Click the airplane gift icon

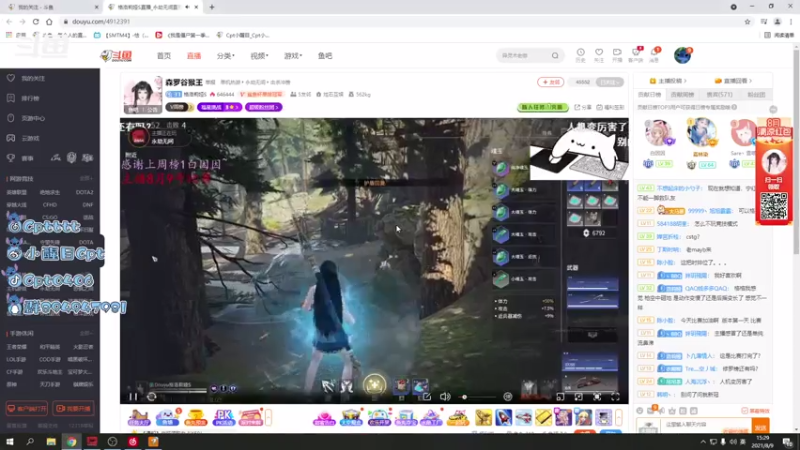coord(523,417)
